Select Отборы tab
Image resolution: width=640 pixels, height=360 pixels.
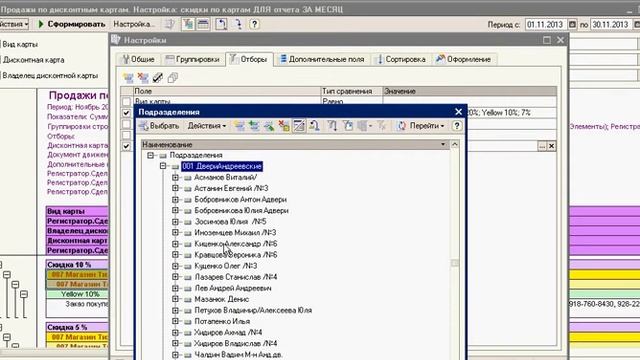[x=249, y=60]
